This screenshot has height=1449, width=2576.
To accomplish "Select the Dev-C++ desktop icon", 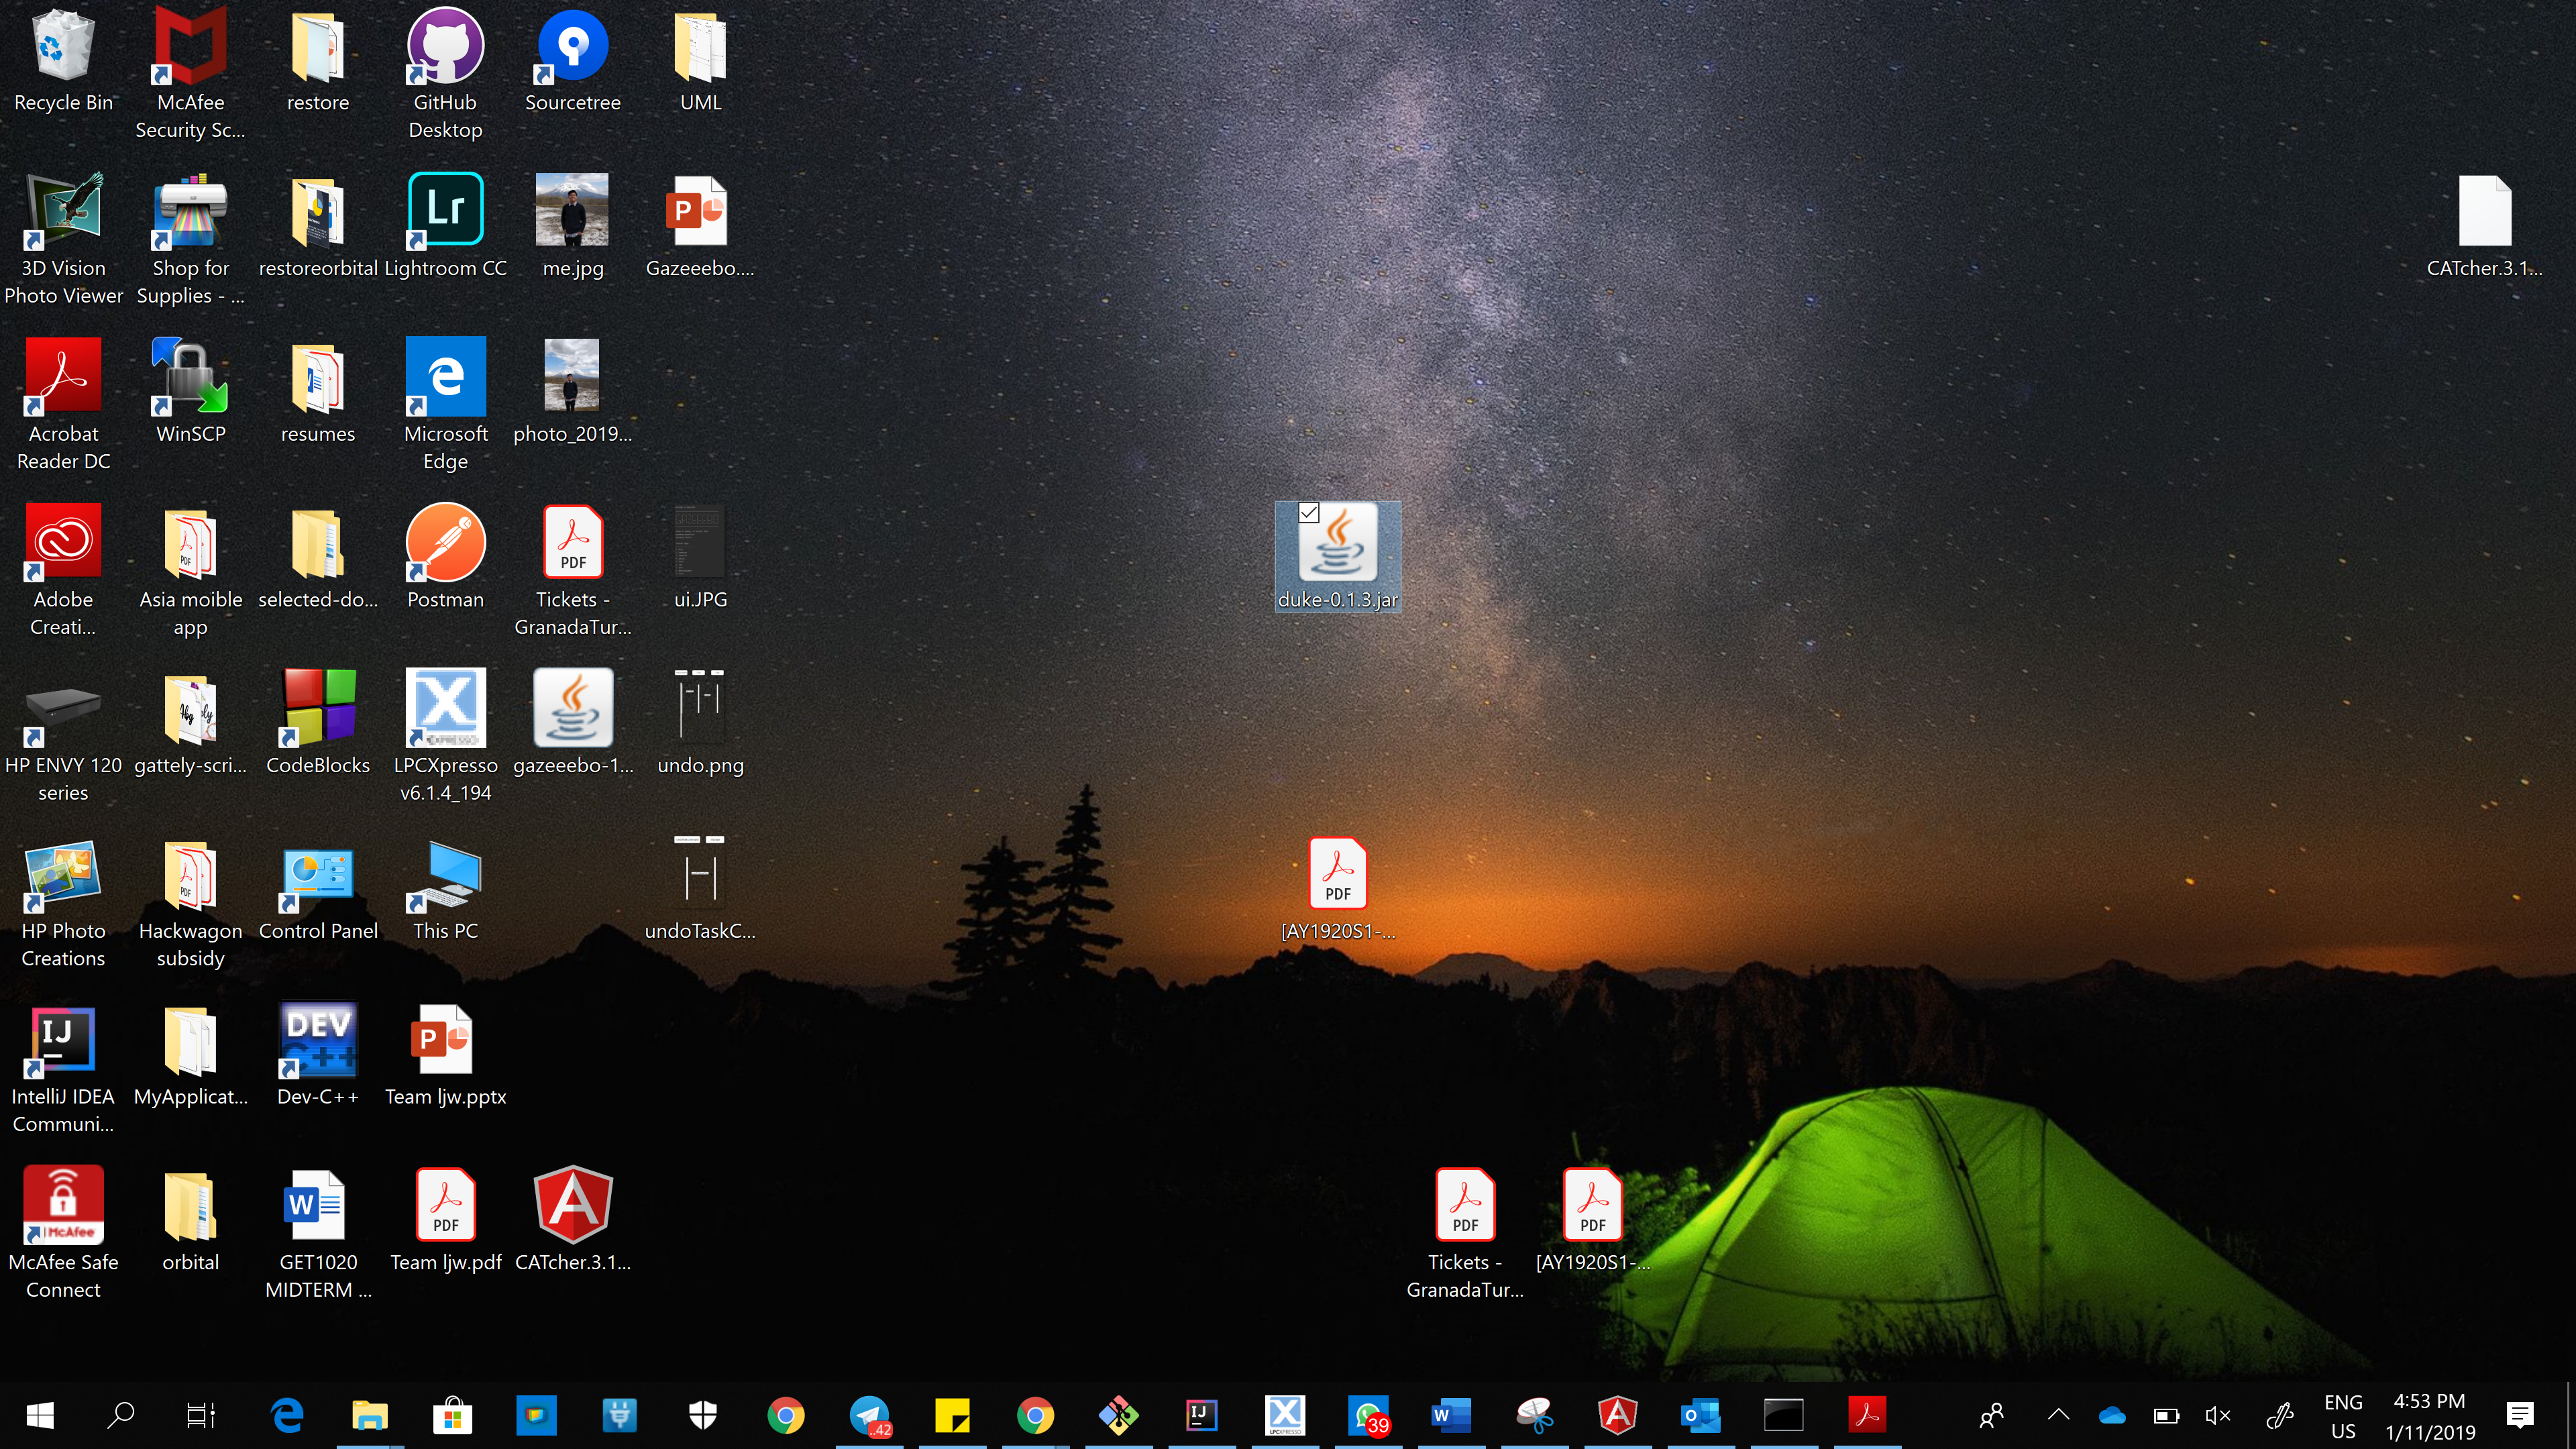I will tap(318, 1040).
